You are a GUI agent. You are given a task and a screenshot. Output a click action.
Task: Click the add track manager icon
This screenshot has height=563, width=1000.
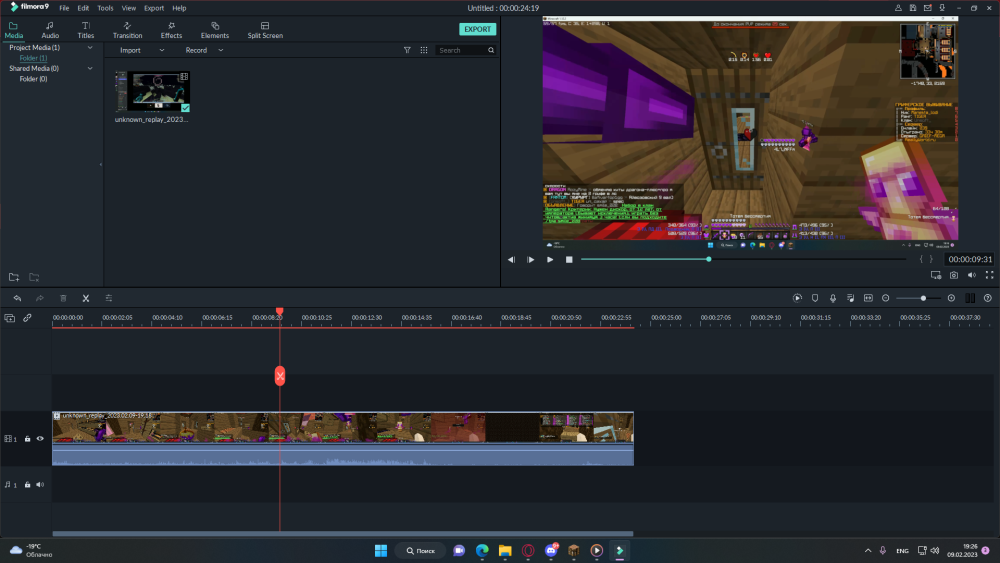(10, 318)
